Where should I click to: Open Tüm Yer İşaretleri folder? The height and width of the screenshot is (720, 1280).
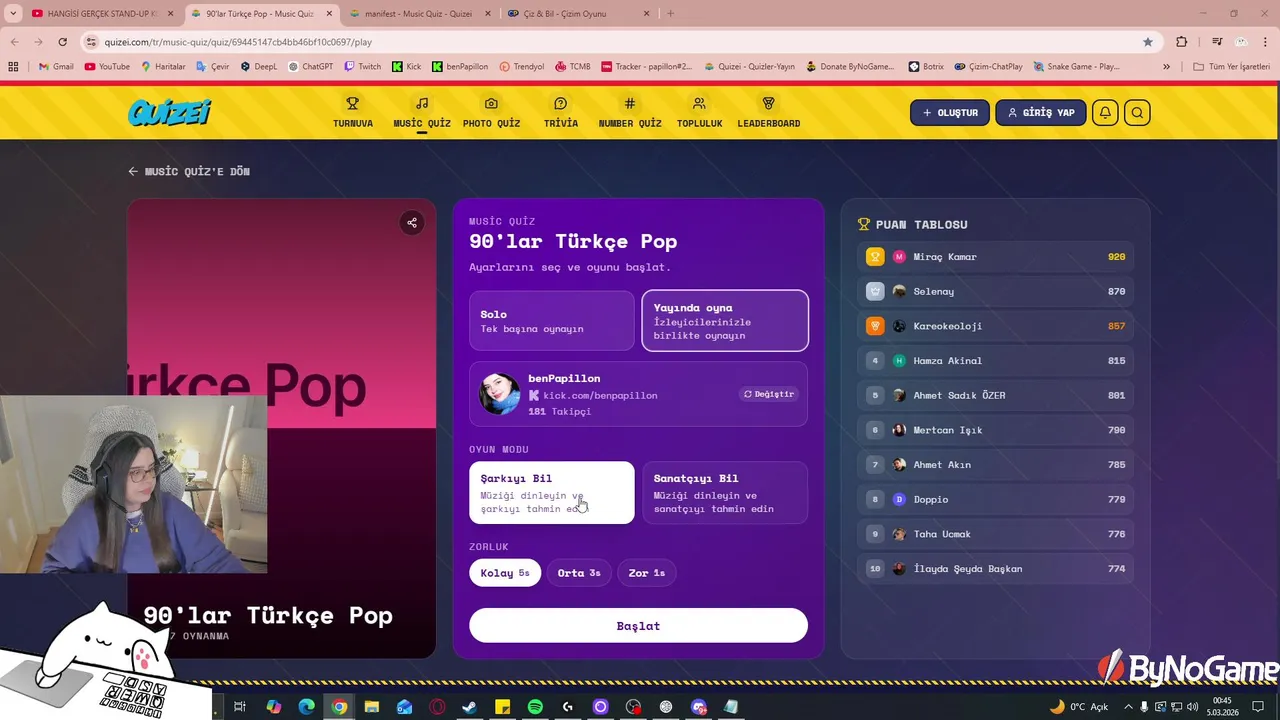(x=1232, y=66)
